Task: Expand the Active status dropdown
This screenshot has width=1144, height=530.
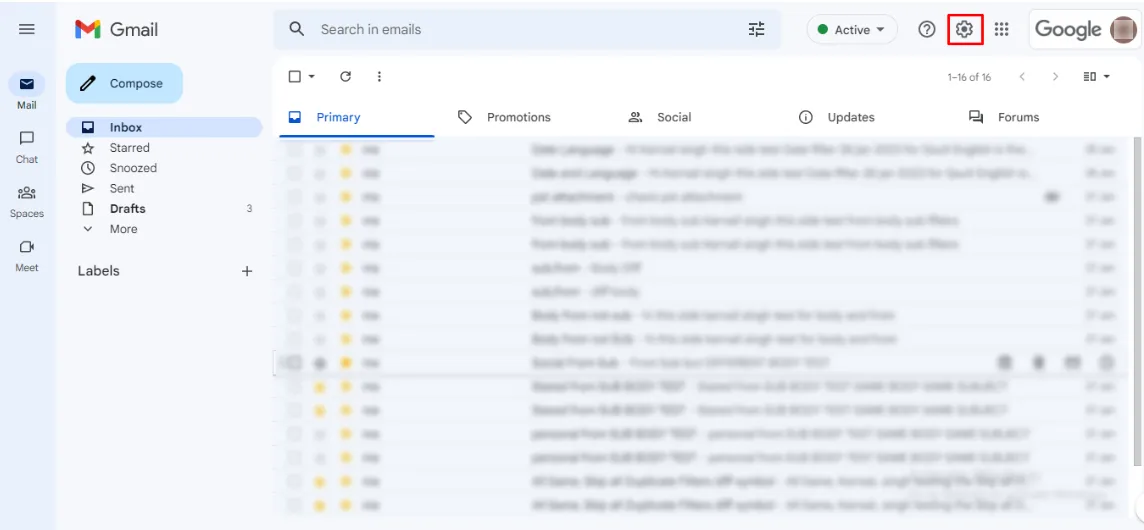Action: point(851,30)
